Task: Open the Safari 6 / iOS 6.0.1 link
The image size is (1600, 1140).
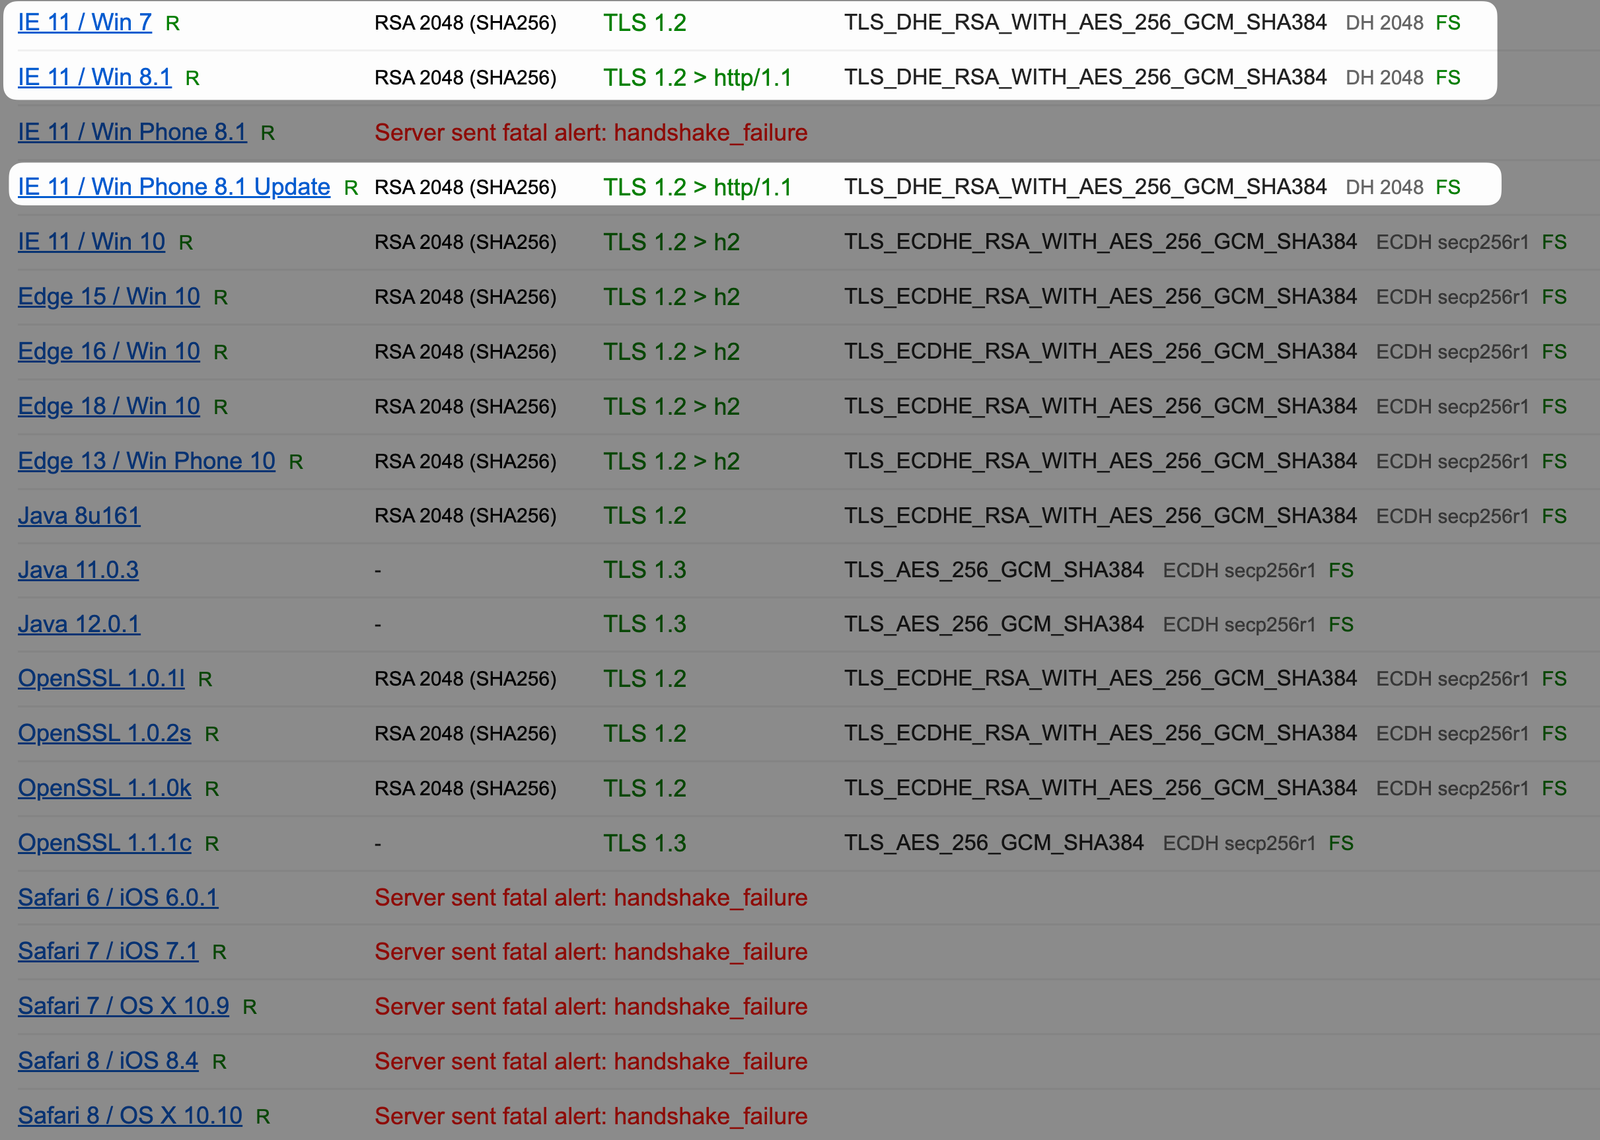Action: pos(118,897)
